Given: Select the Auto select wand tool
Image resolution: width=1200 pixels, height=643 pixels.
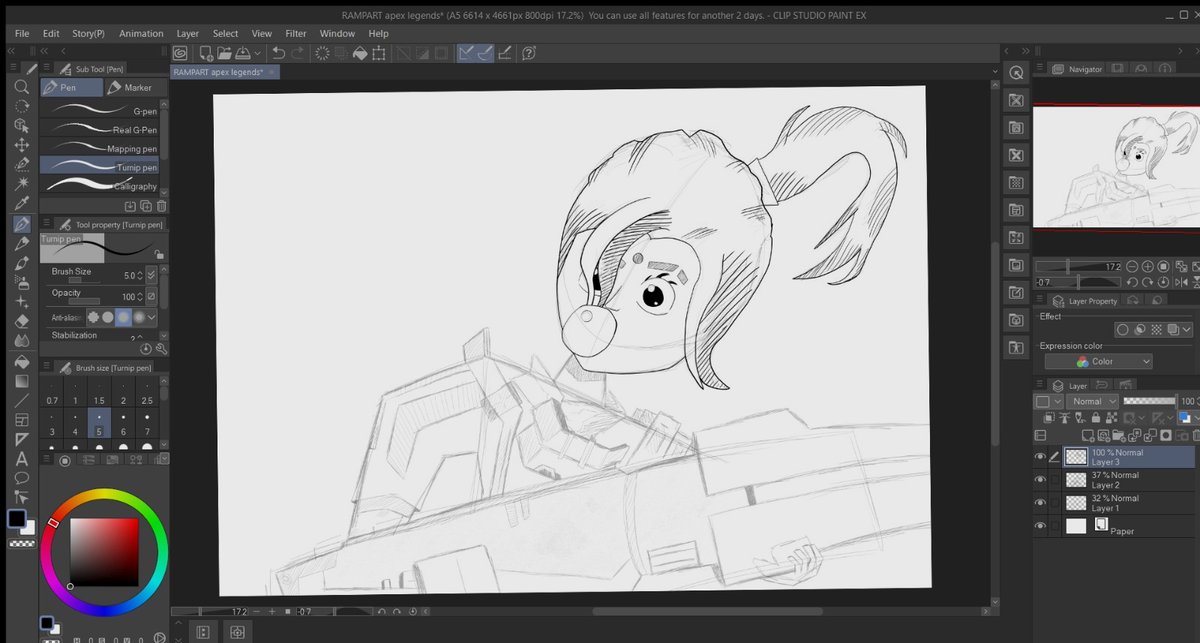Looking at the screenshot, I should tap(21, 184).
